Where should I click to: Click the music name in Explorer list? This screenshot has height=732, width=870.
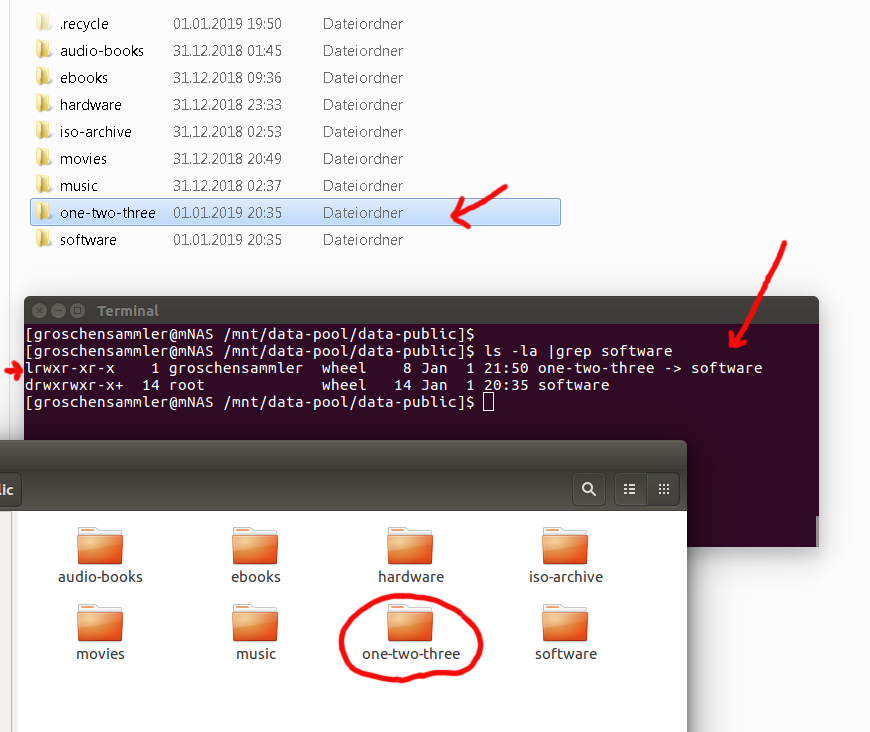point(78,186)
